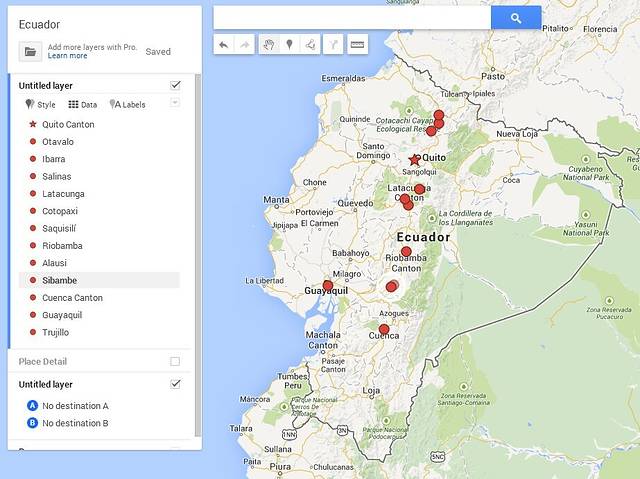
Task: Uncheck the first Untitled layer checkbox
Action: click(175, 86)
